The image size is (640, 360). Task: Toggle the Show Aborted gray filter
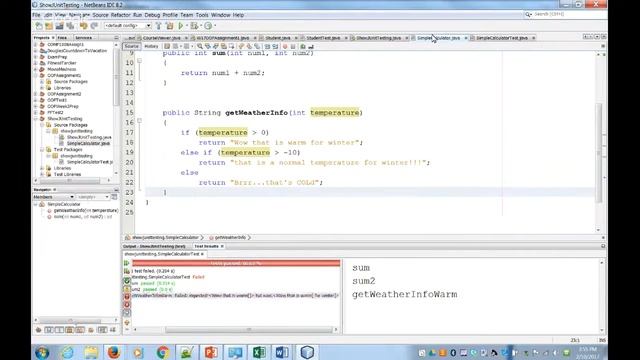(127, 313)
